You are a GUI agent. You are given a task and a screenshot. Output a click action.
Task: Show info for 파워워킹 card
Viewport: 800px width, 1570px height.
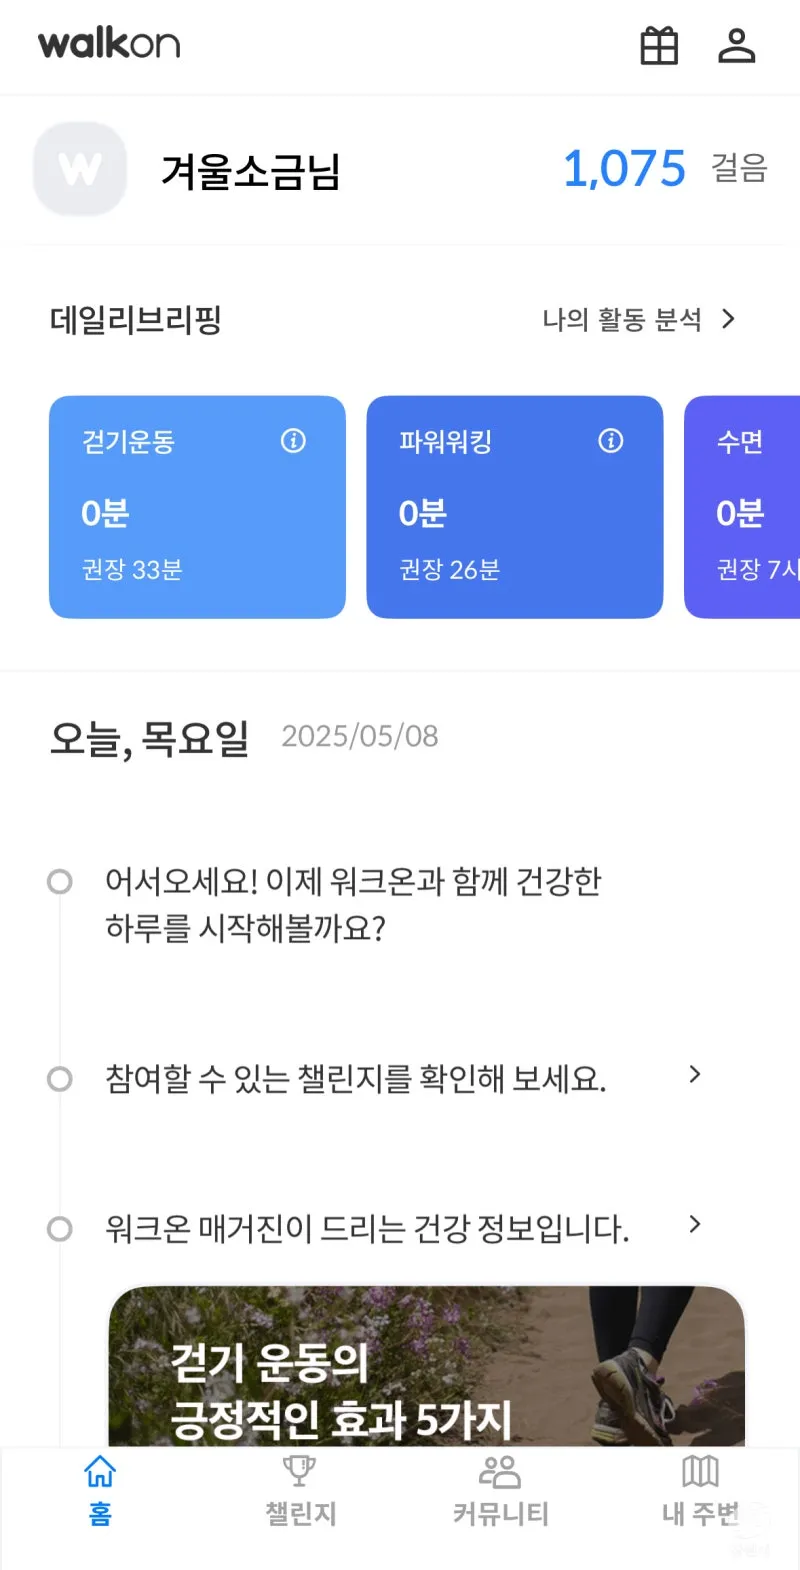pyautogui.click(x=610, y=441)
